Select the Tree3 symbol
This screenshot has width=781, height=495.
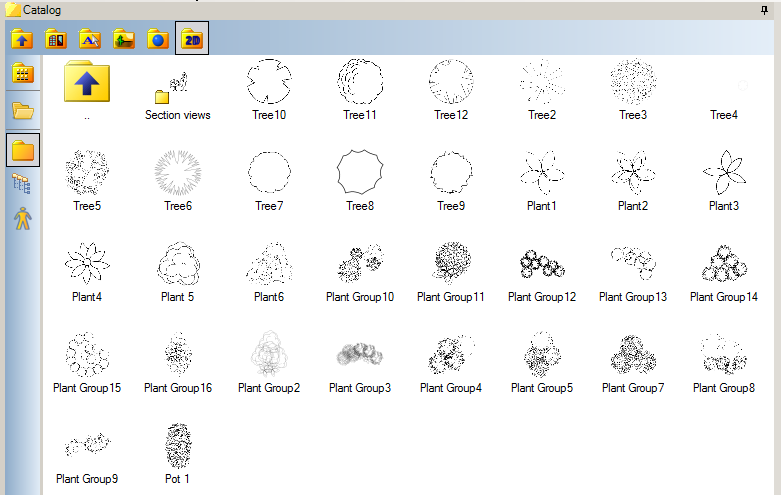tap(633, 81)
